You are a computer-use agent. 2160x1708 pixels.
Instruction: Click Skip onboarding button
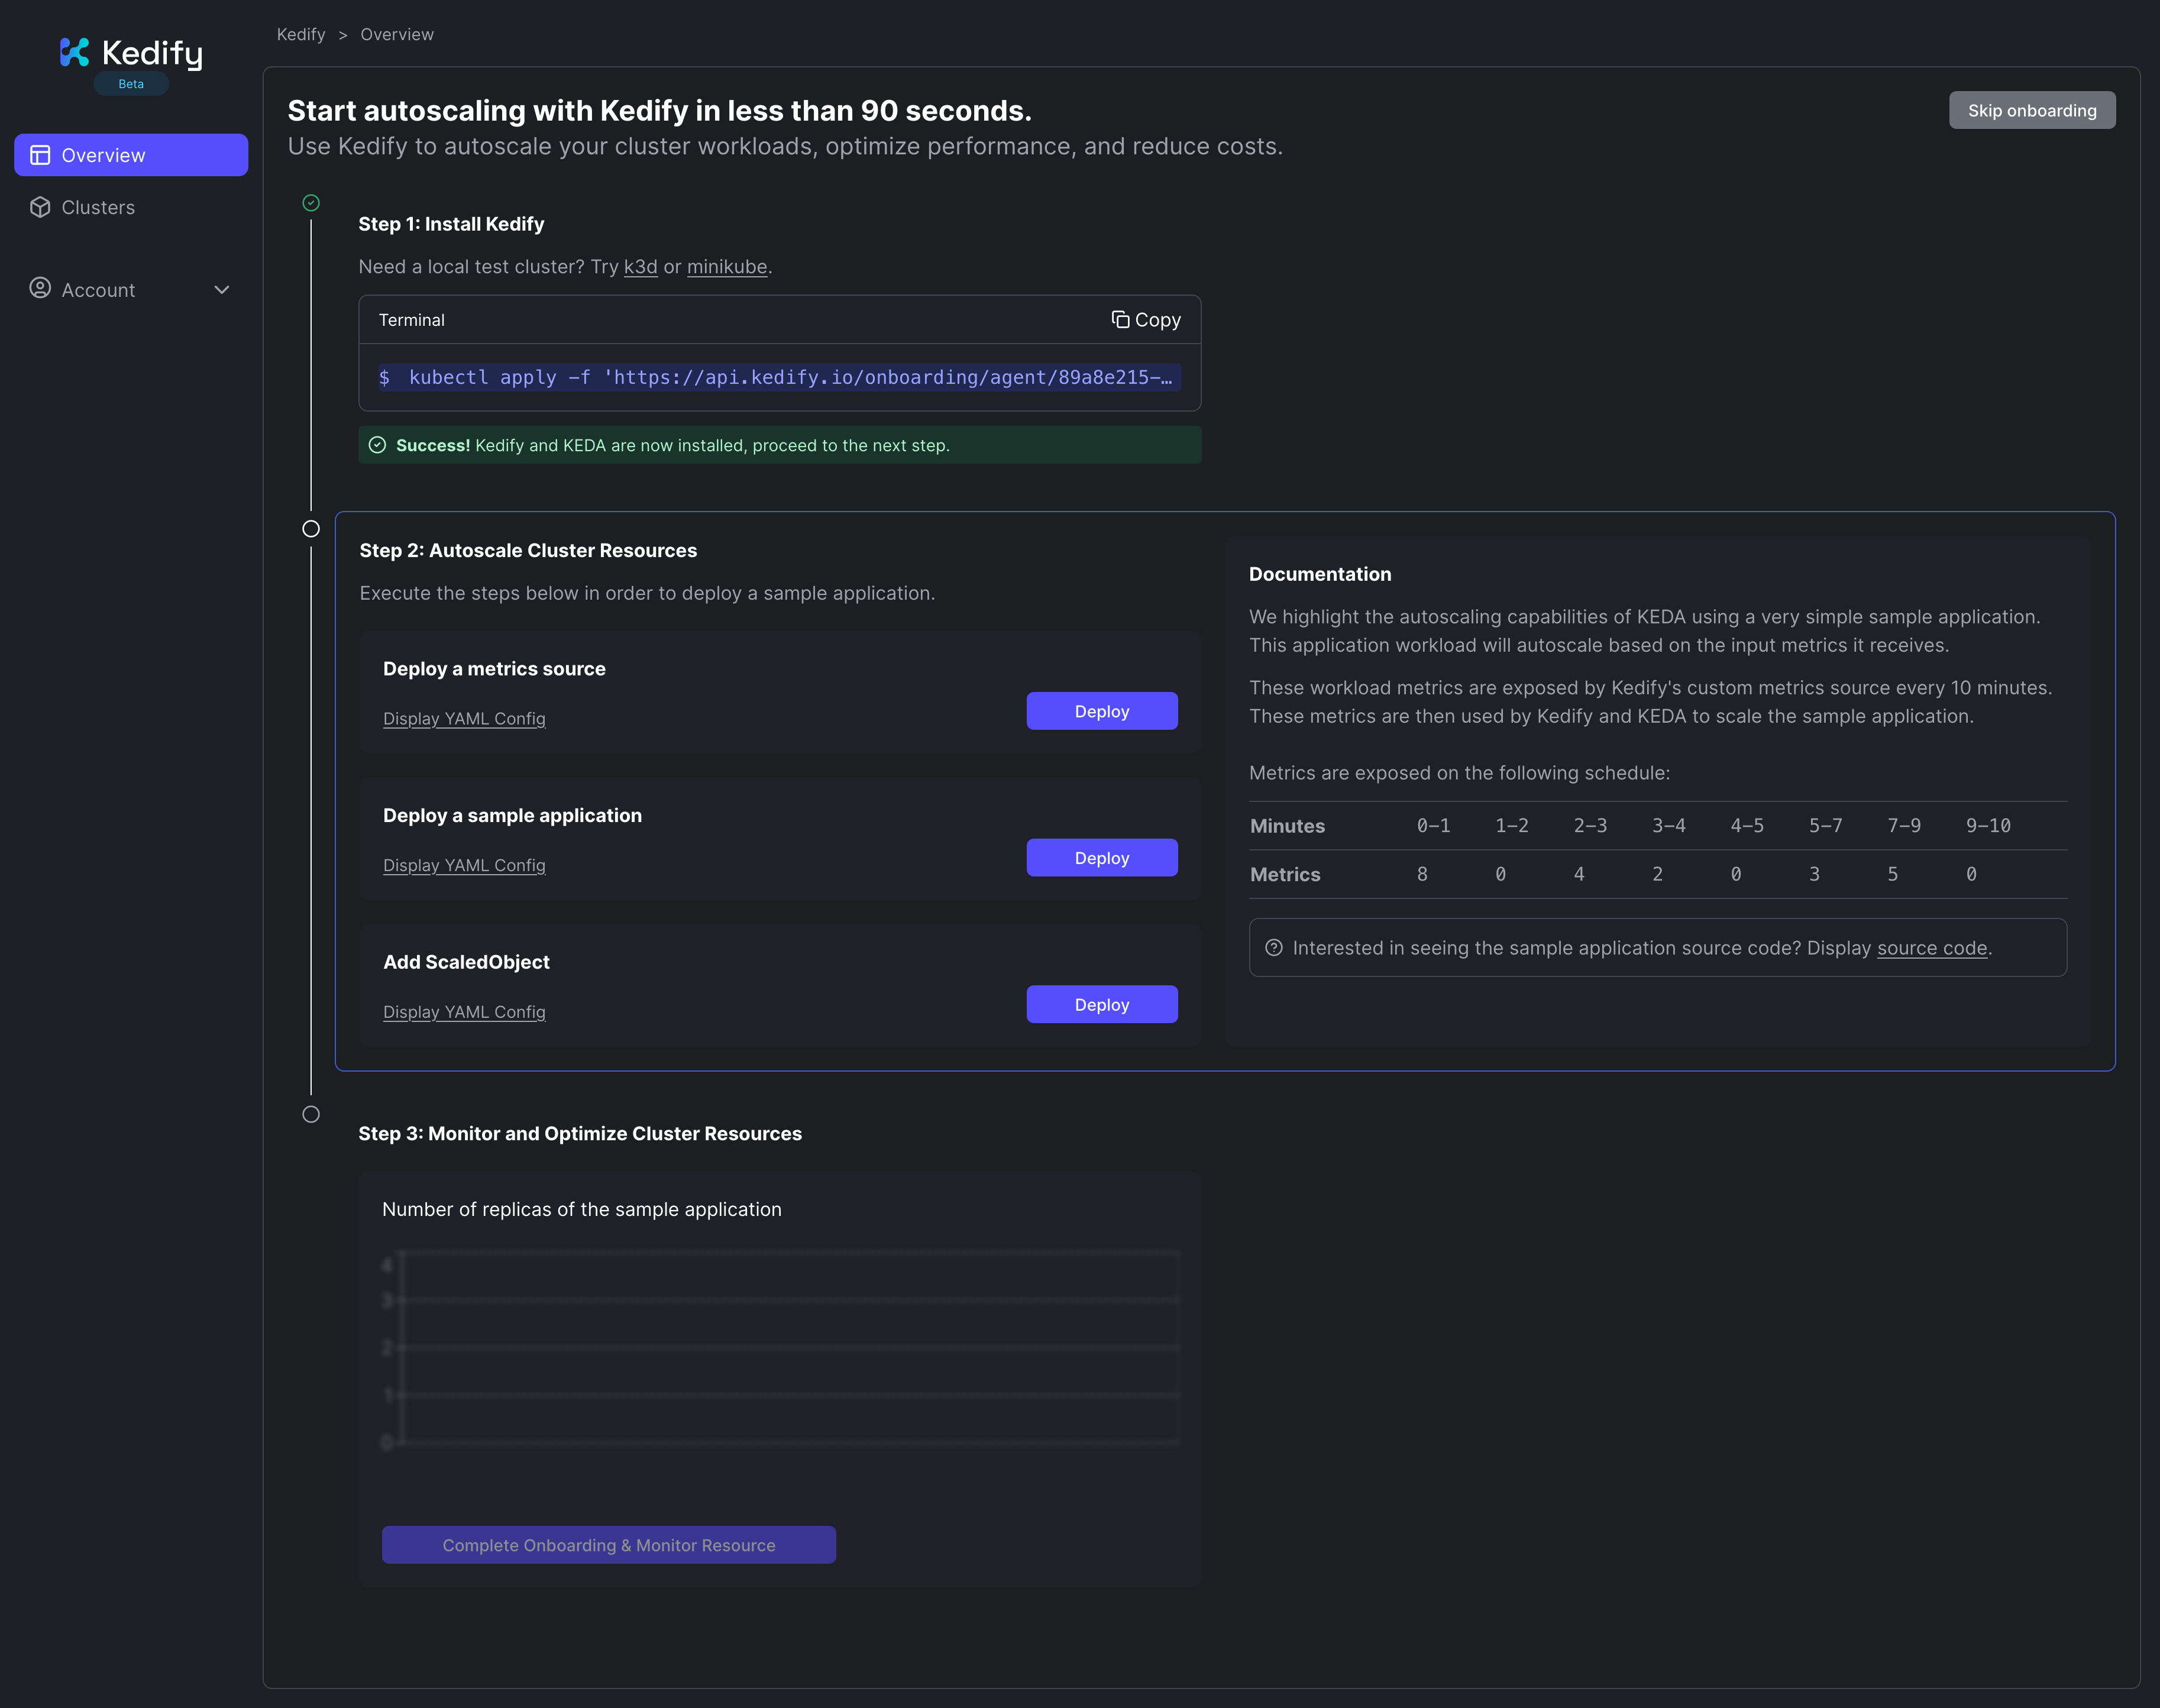pos(2032,110)
